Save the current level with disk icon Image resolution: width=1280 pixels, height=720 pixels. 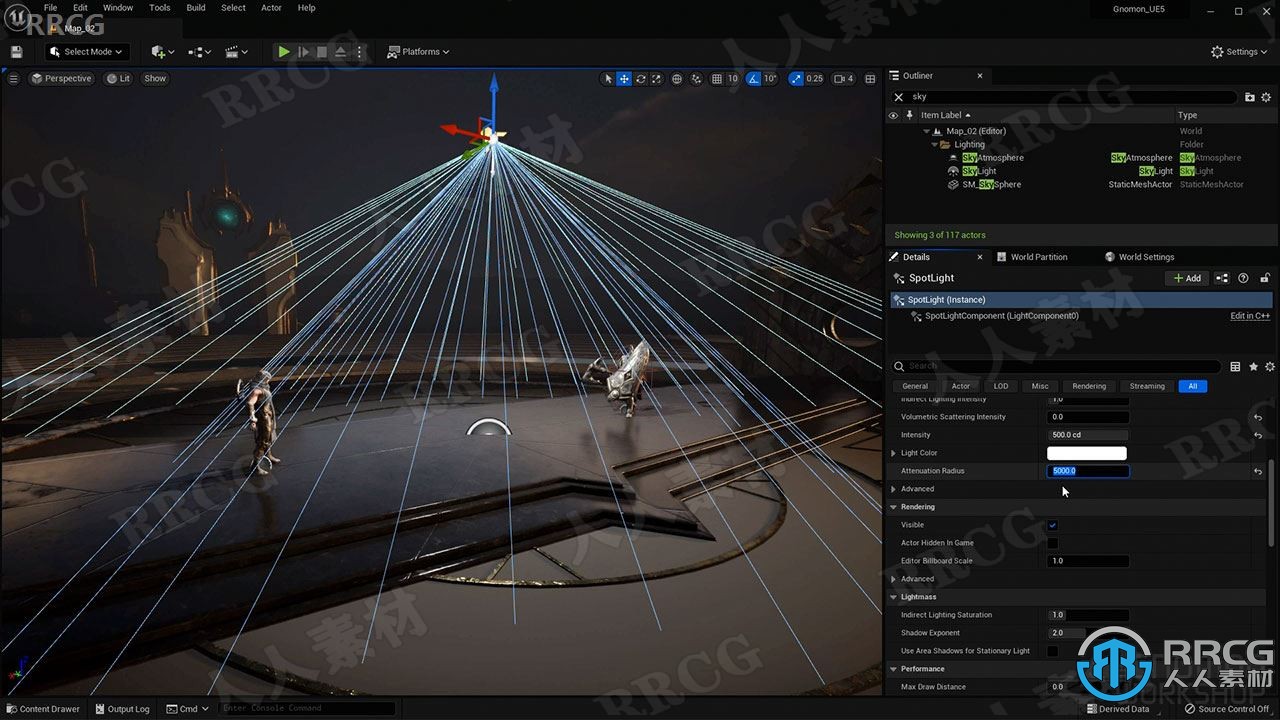coord(16,52)
